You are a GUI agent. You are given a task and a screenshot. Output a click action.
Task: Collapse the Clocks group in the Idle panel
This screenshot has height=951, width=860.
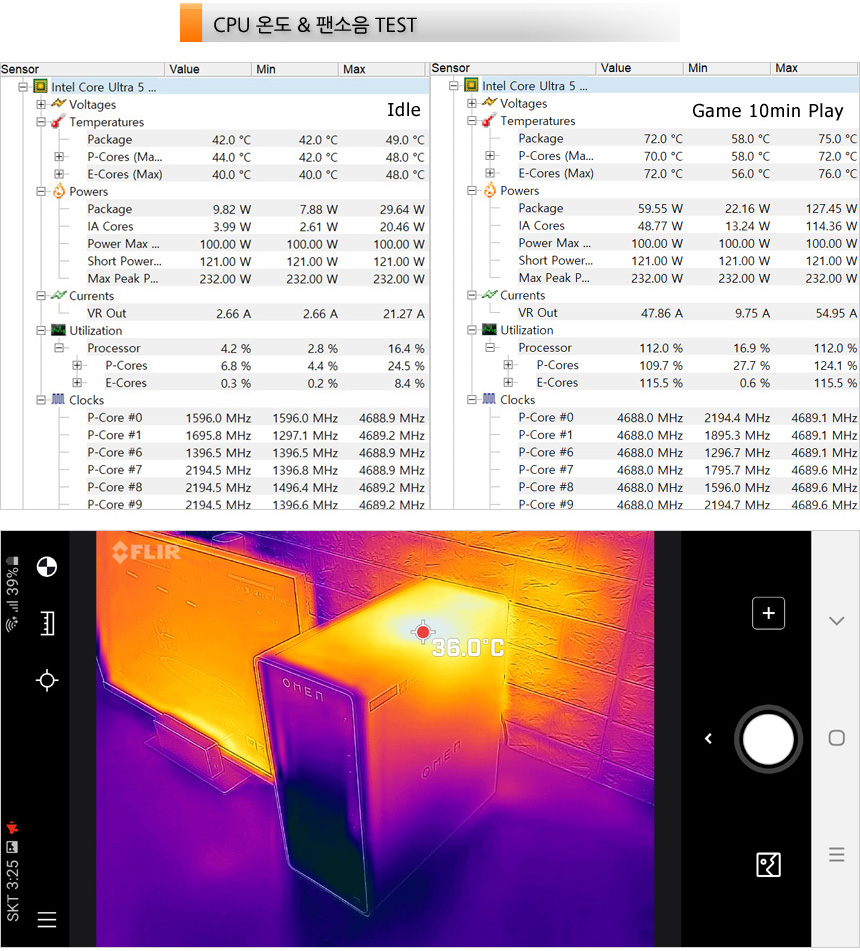coord(41,400)
